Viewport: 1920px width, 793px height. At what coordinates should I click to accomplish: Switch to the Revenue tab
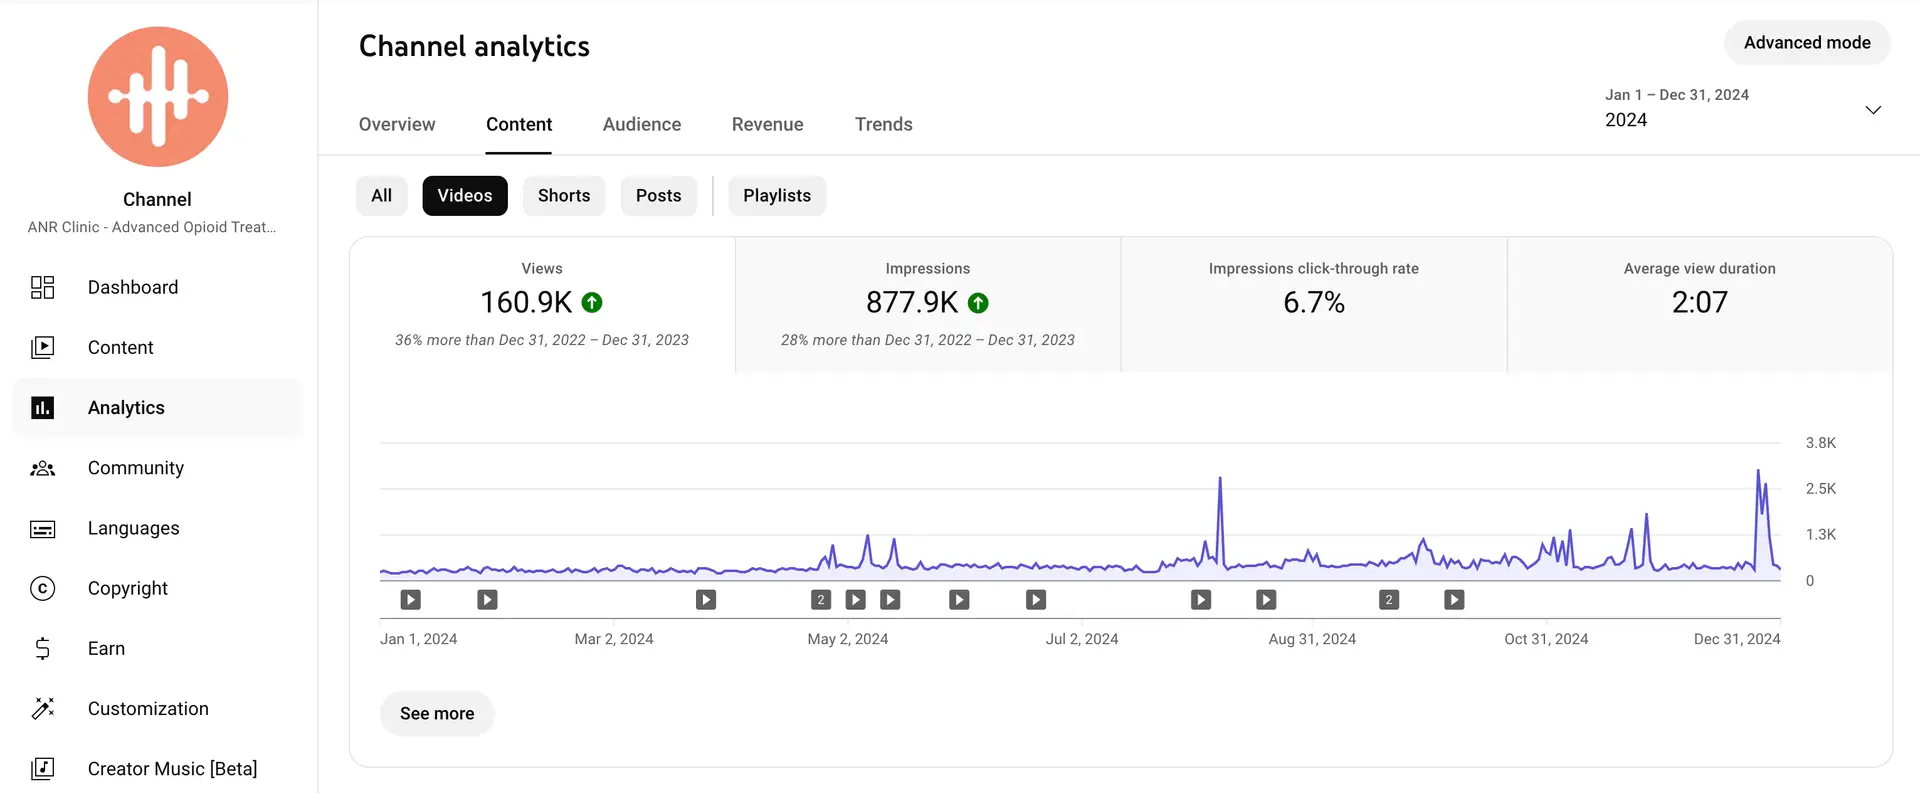(767, 125)
